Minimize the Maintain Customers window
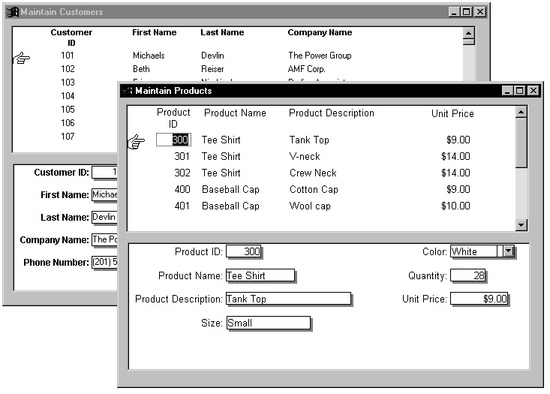 (x=454, y=12)
